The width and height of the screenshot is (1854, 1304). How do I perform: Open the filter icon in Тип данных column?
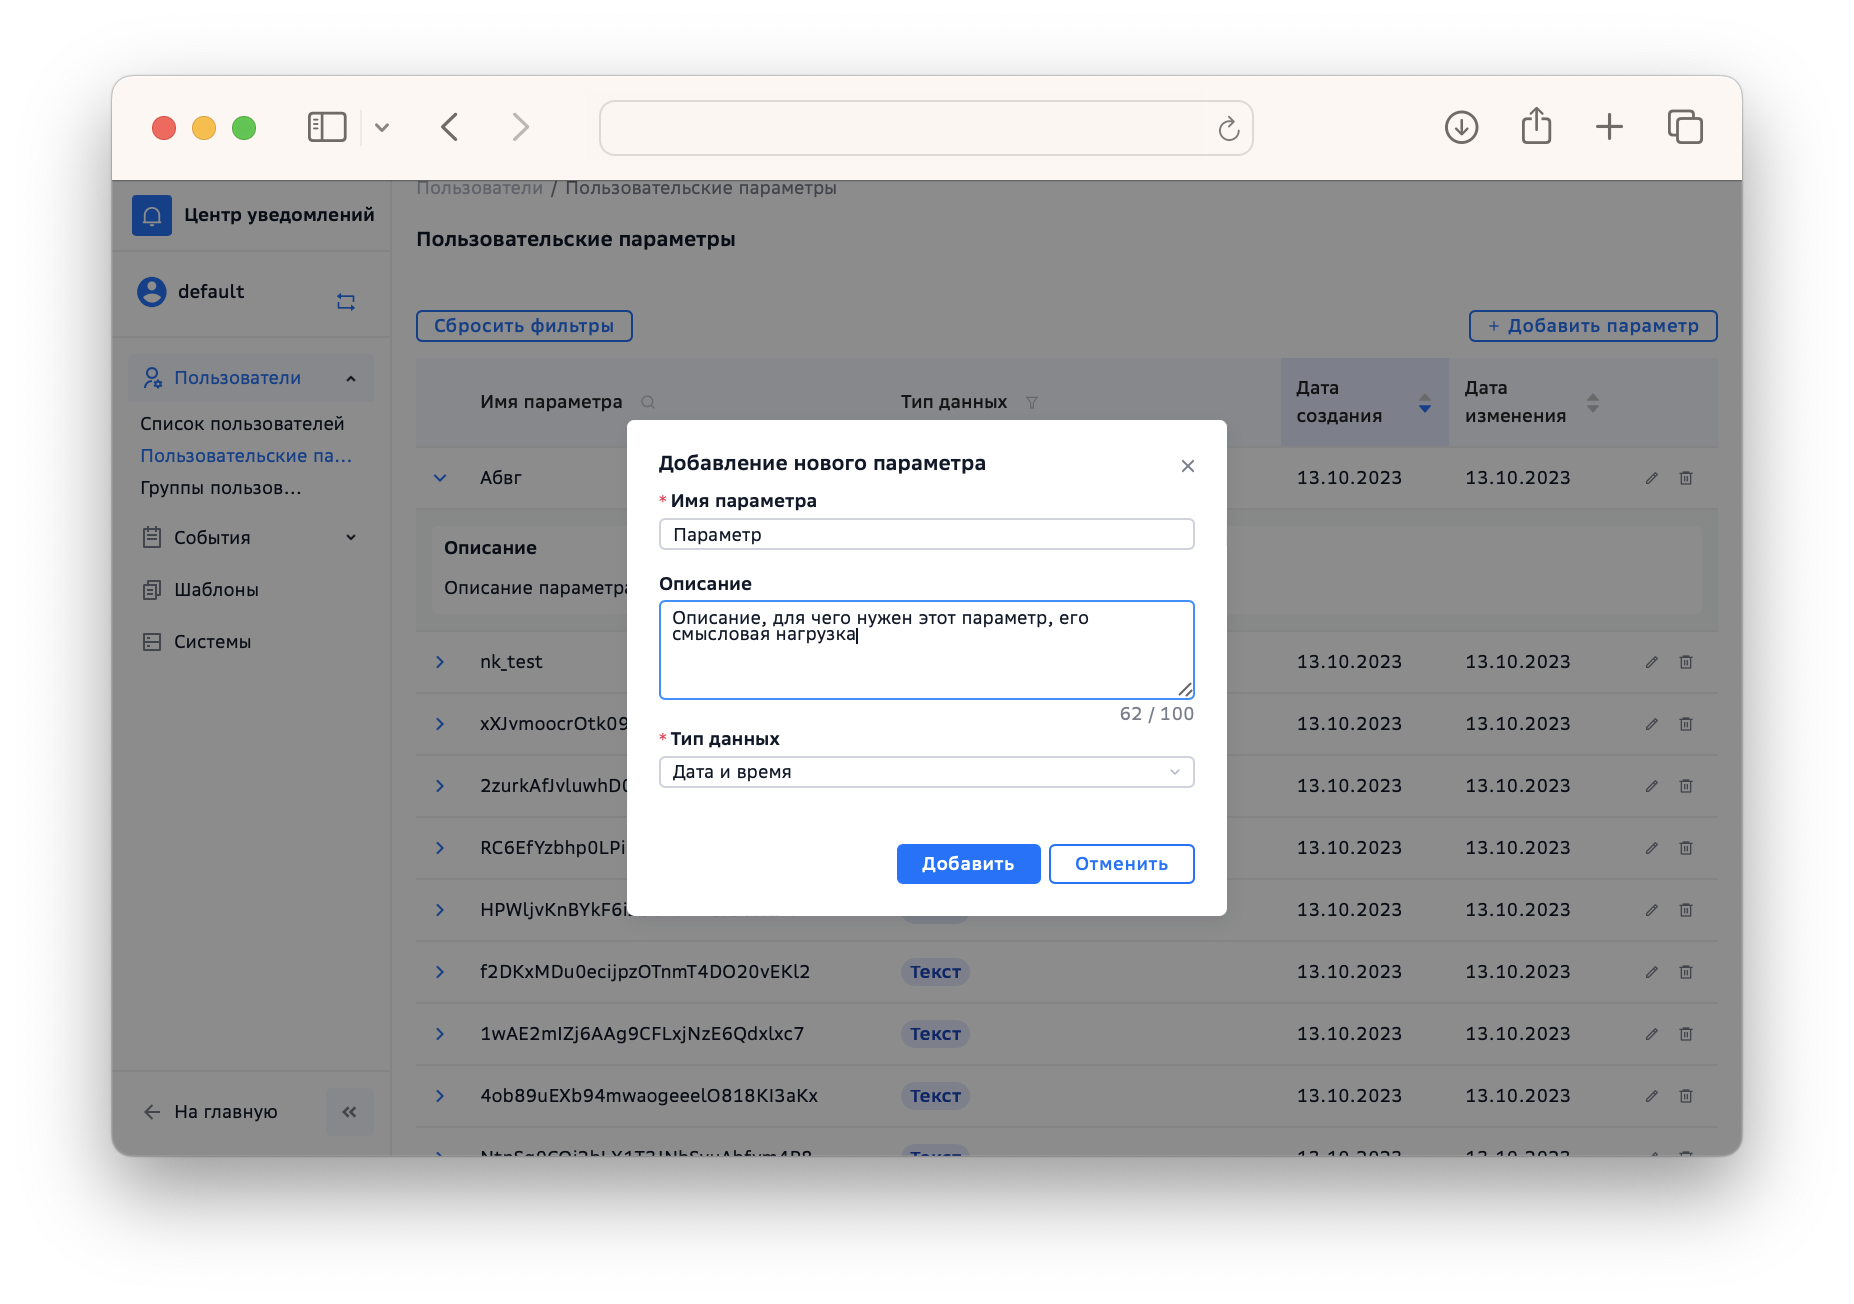[x=1032, y=402]
